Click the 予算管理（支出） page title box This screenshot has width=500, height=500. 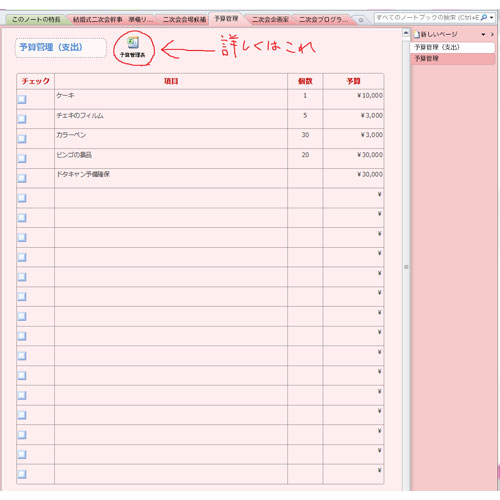[x=61, y=47]
